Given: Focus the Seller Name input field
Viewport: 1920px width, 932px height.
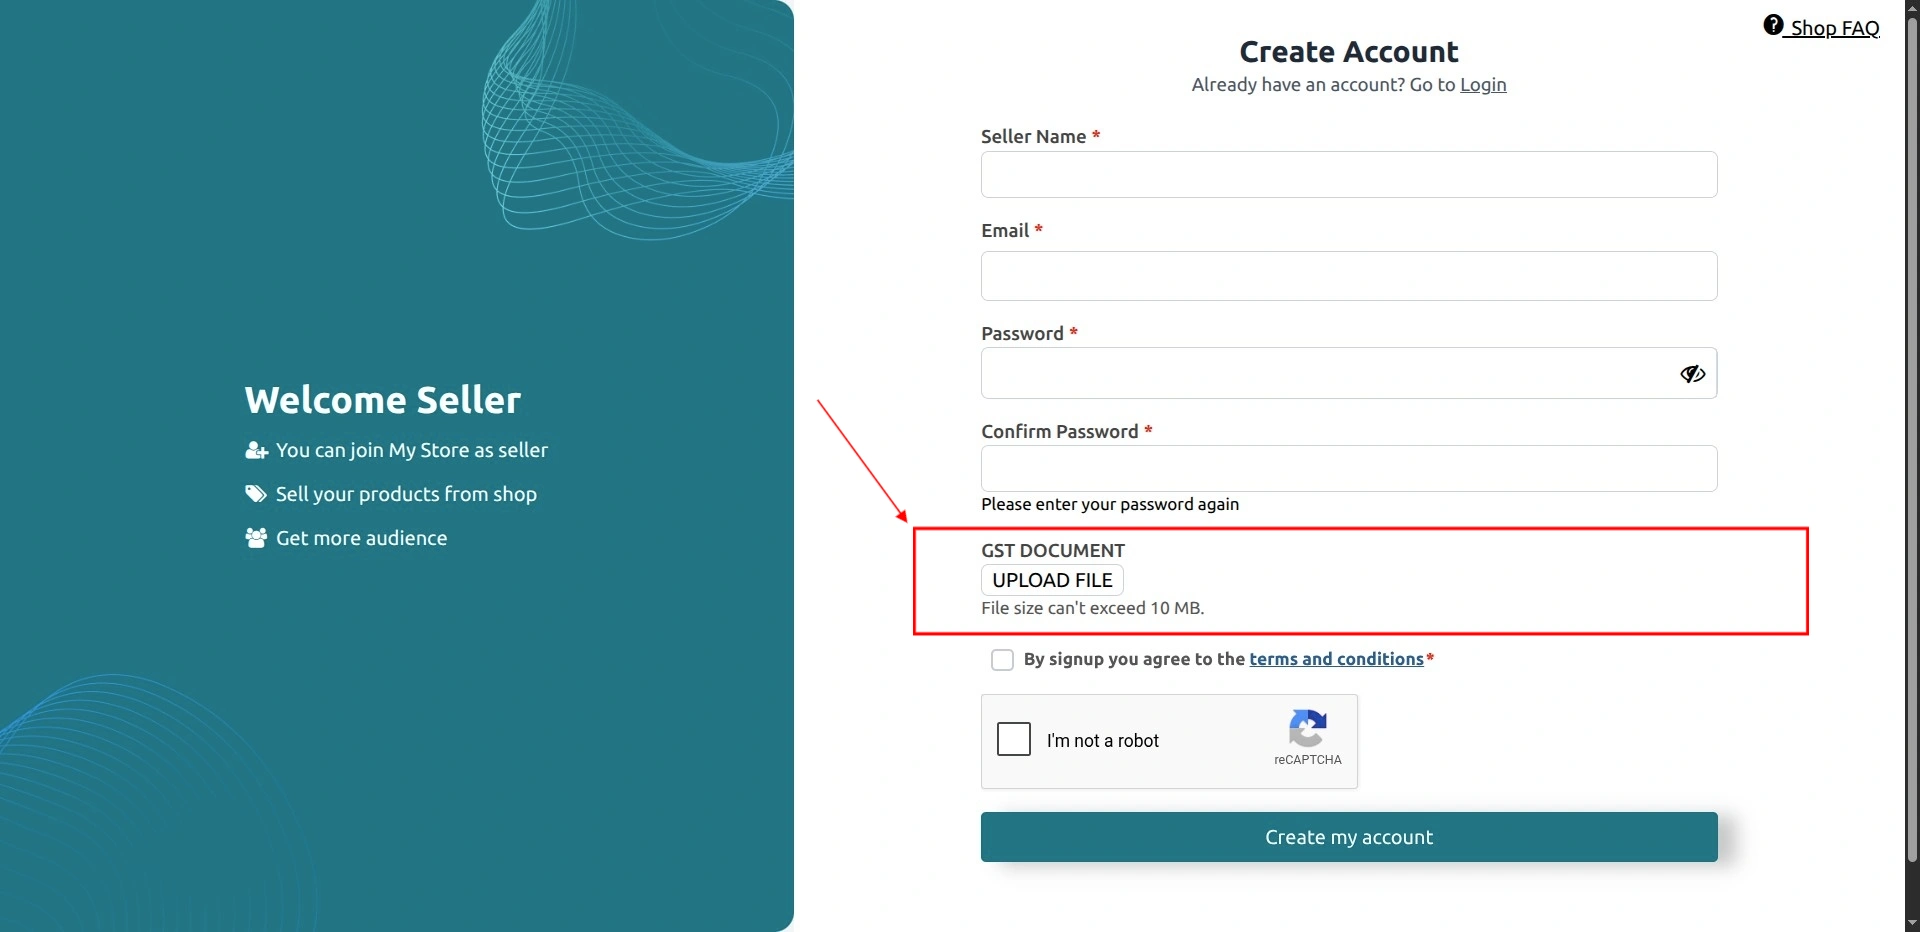Looking at the screenshot, I should (x=1349, y=175).
